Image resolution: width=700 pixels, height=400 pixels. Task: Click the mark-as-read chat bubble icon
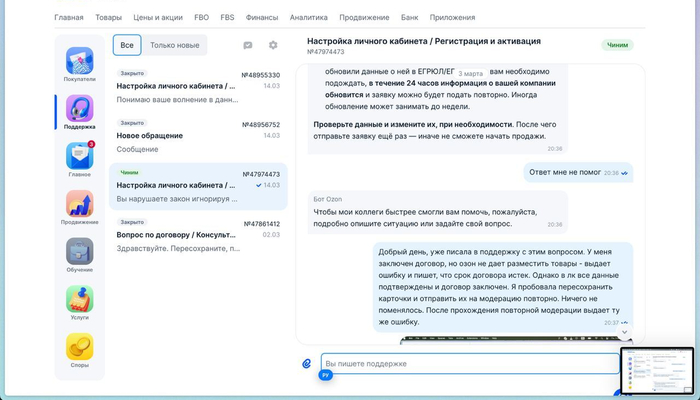(248, 45)
